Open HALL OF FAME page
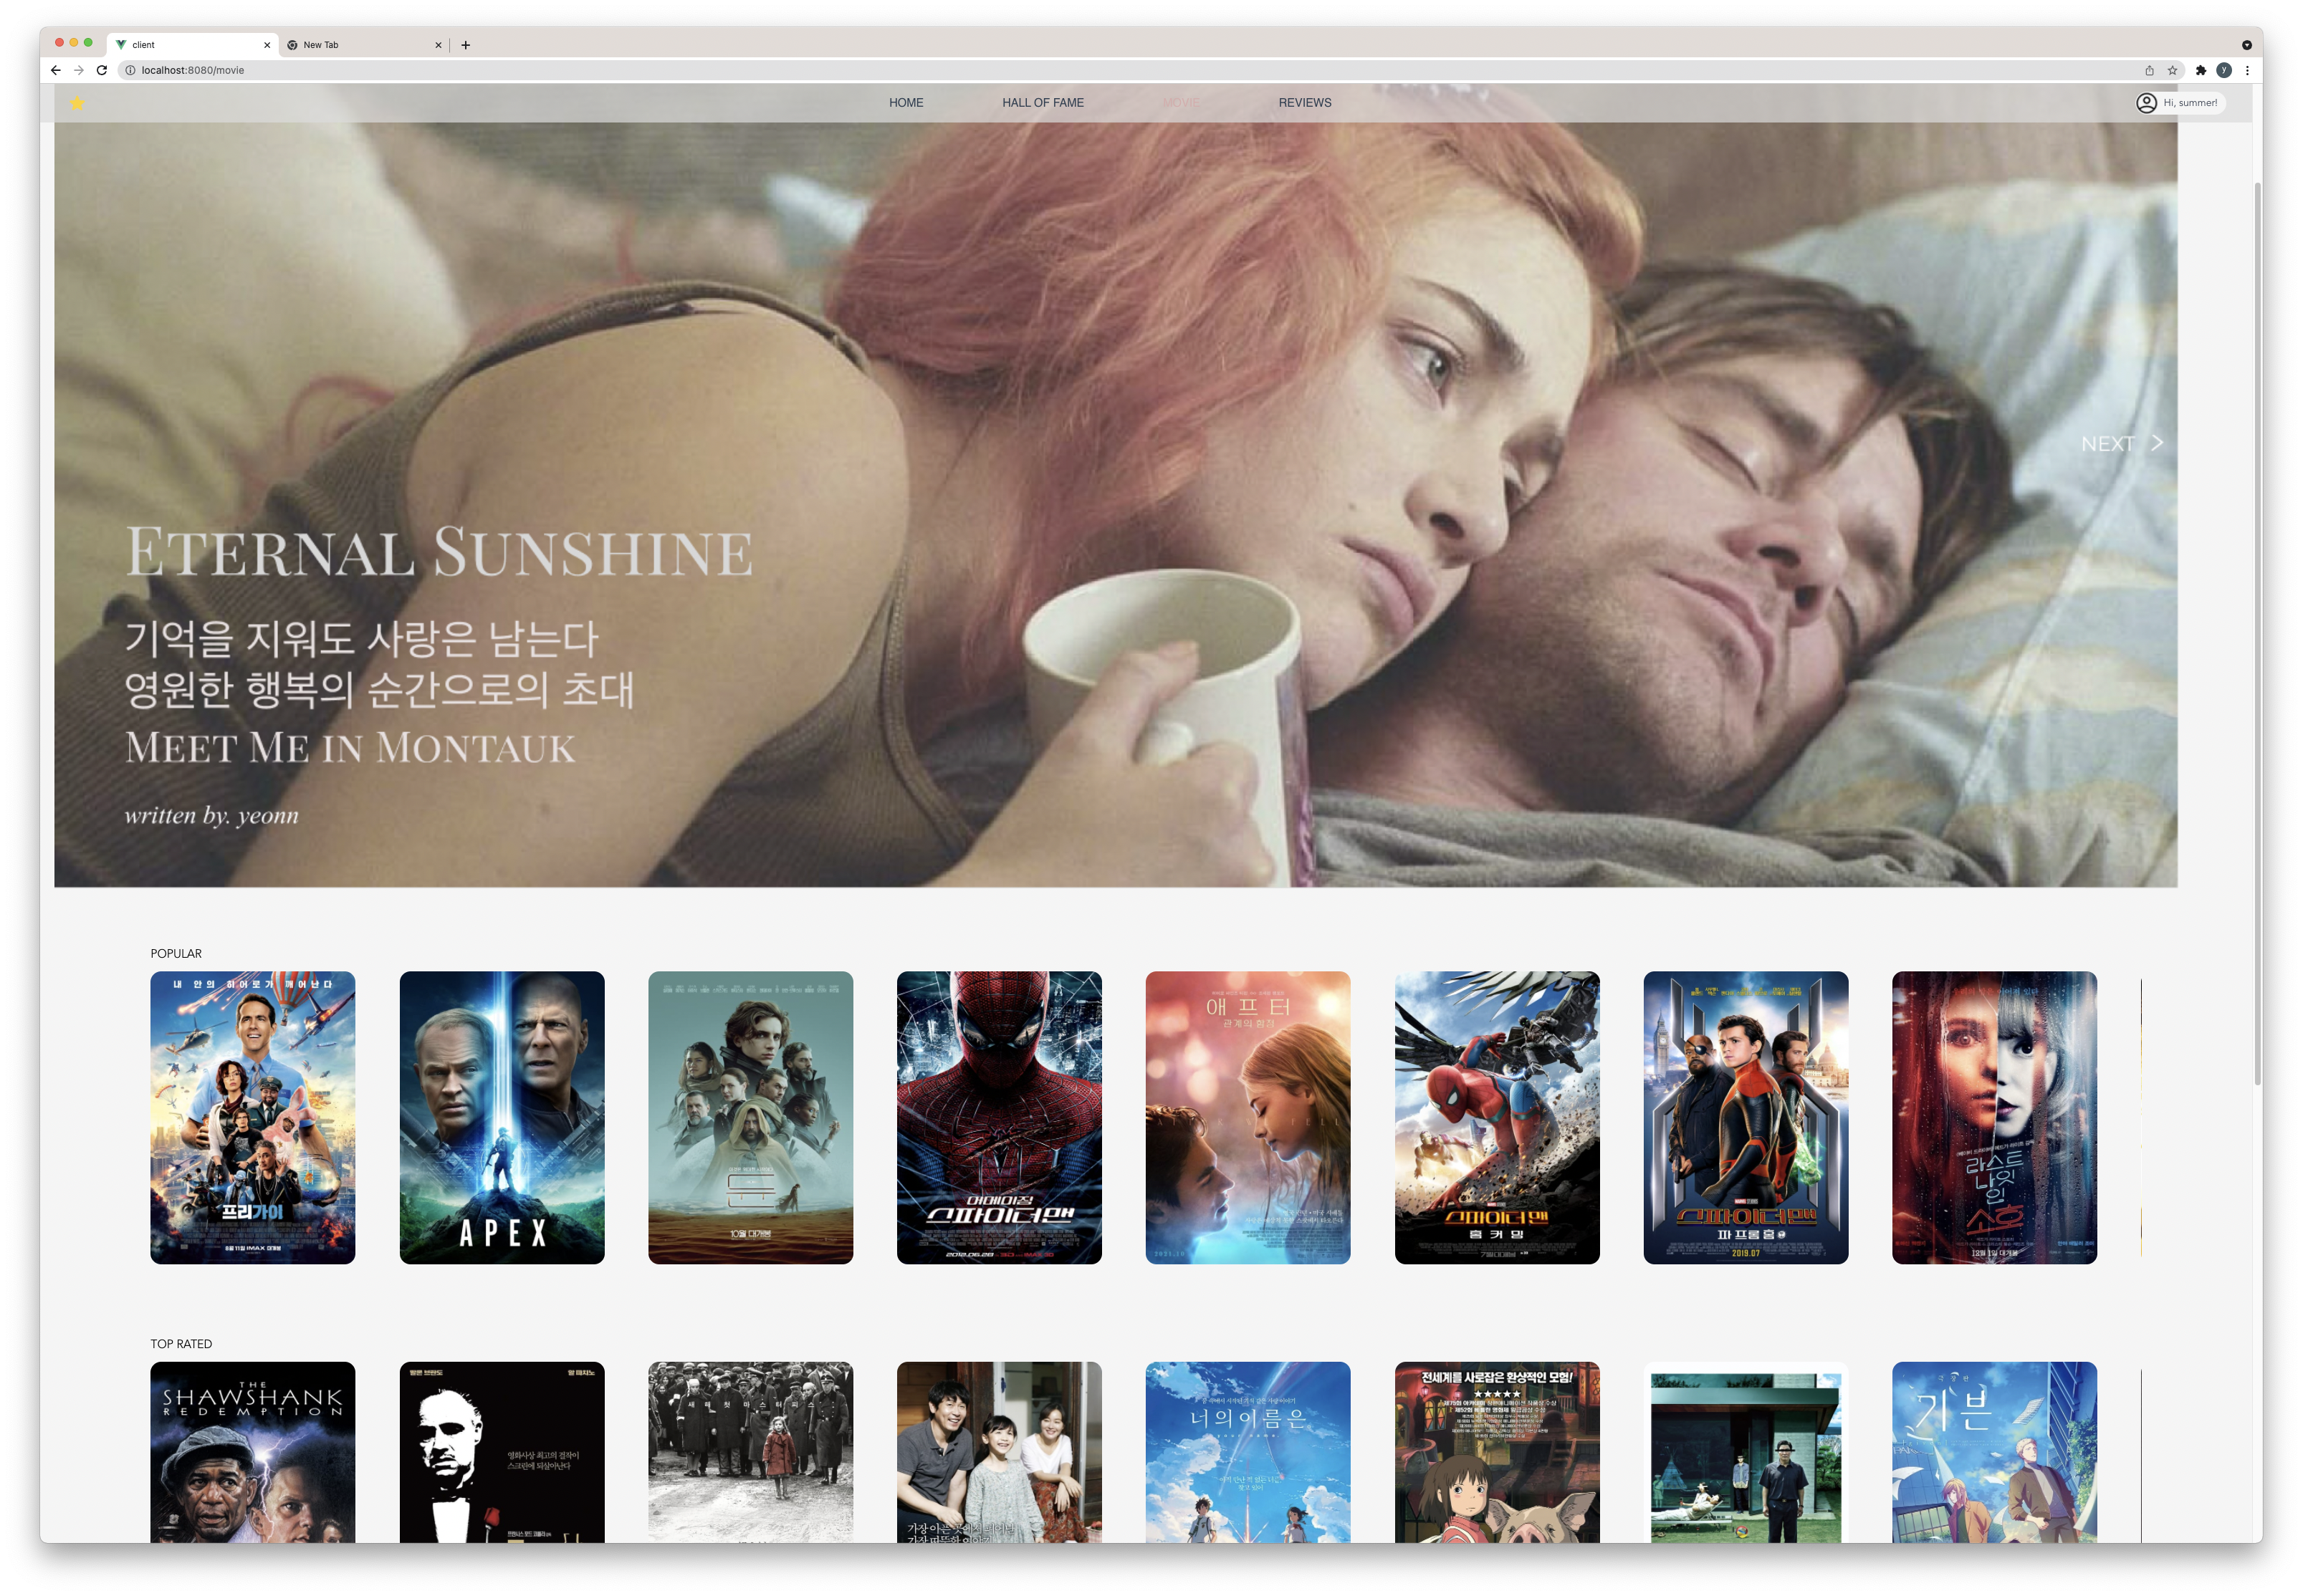This screenshot has height=1596, width=2303. pyautogui.click(x=1043, y=103)
